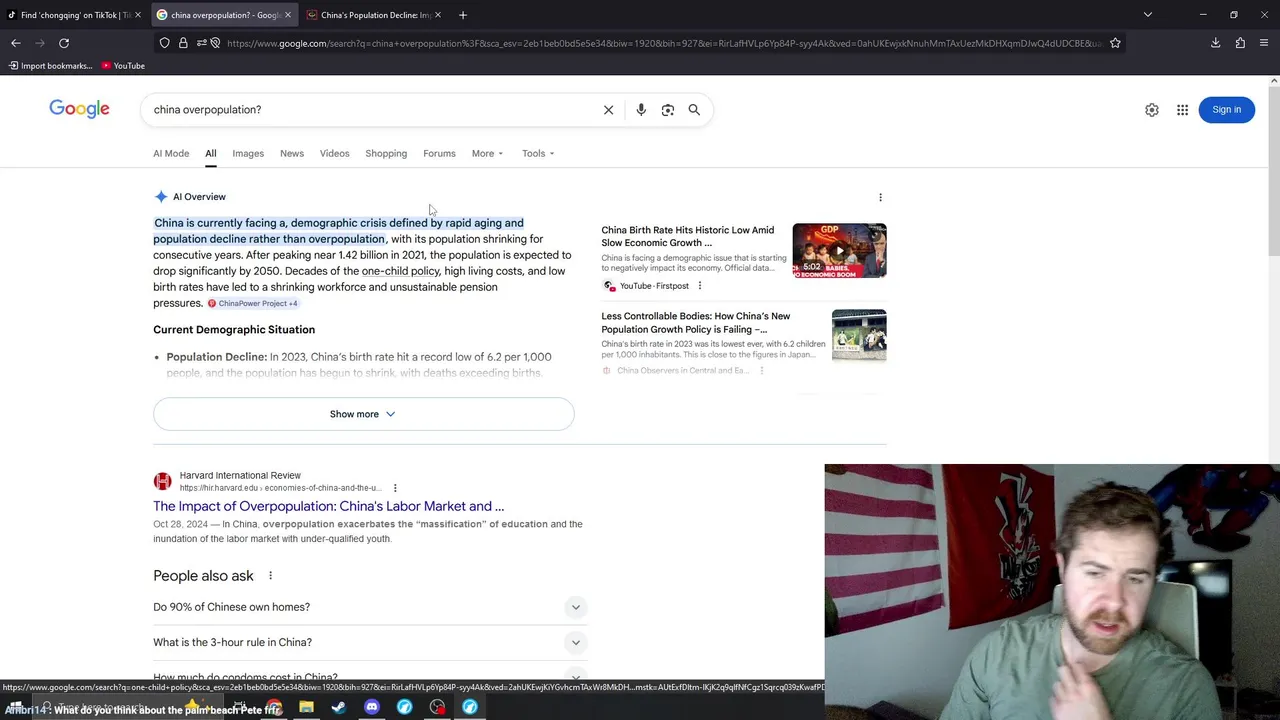Start voice search with the microphone icon
Image resolution: width=1280 pixels, height=720 pixels.
[x=641, y=110]
